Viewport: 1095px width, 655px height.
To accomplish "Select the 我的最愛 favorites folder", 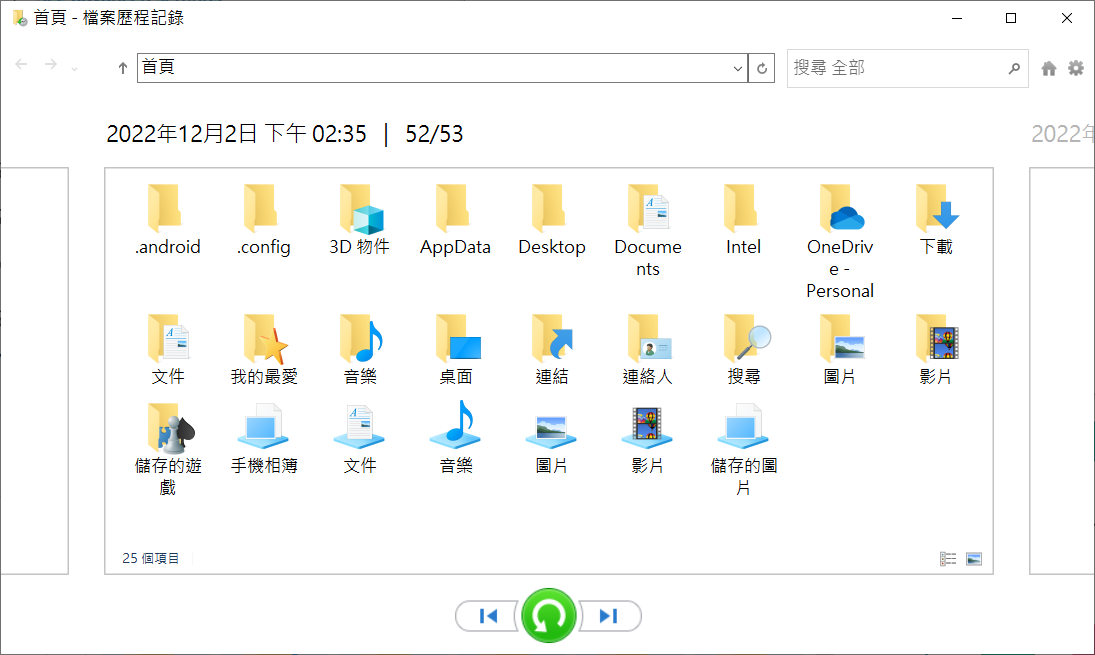I will 264,350.
